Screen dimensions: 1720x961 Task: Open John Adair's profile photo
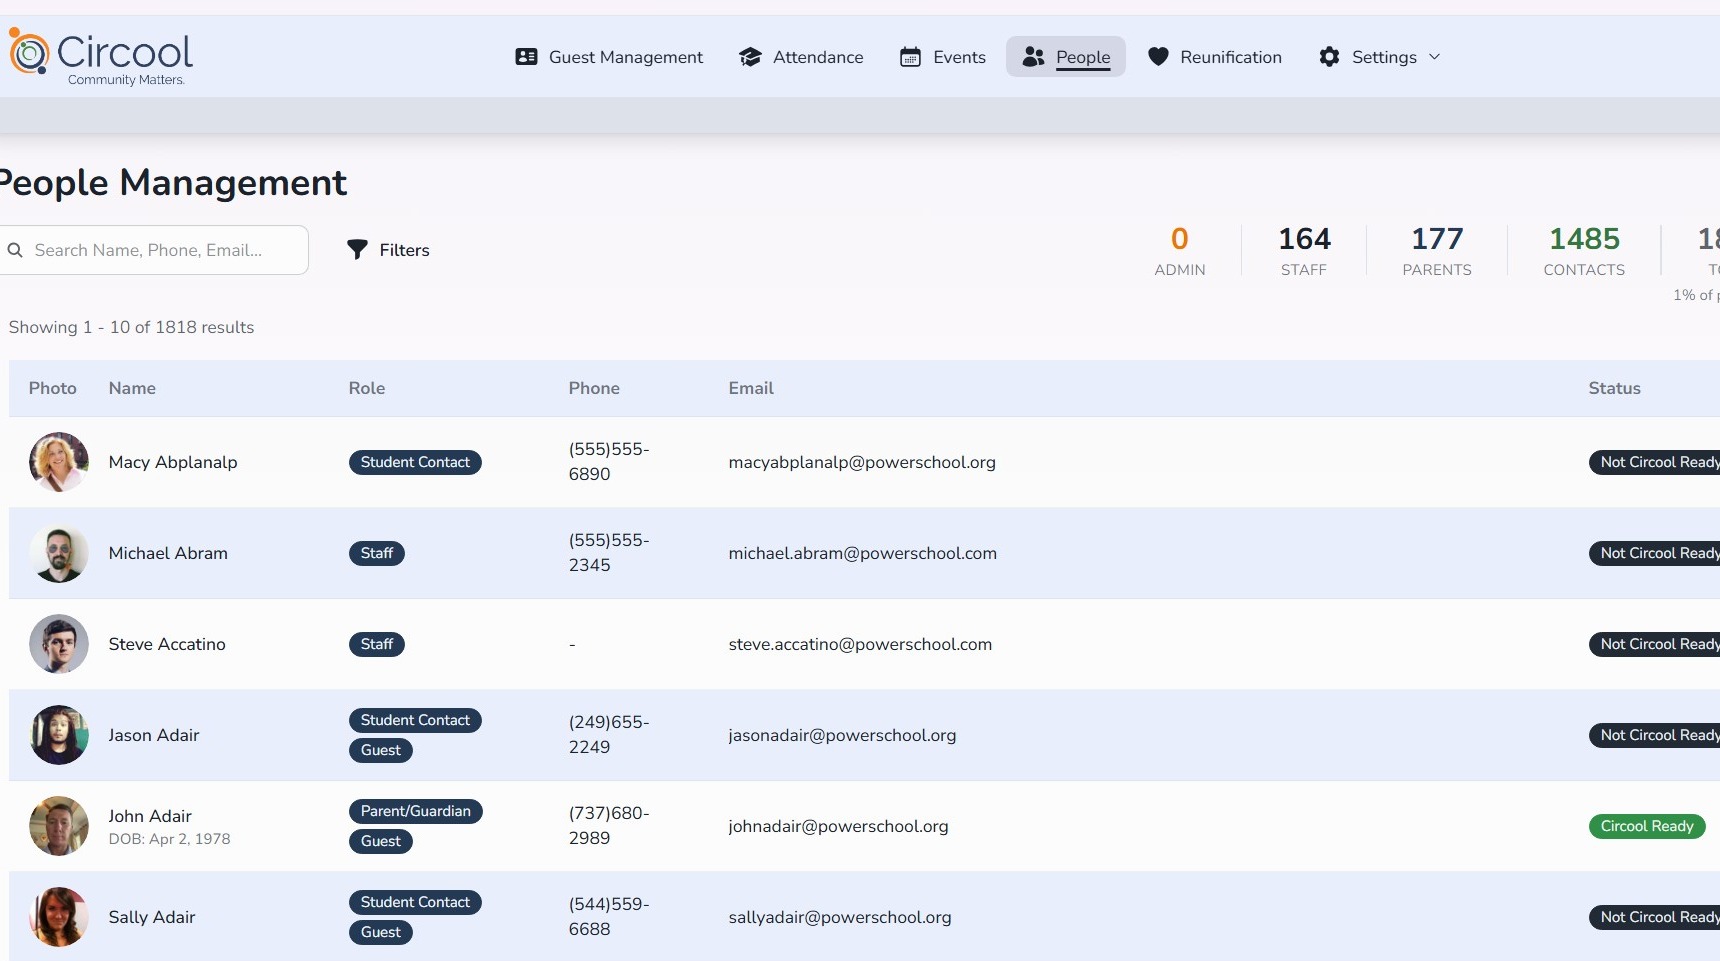pyautogui.click(x=59, y=826)
